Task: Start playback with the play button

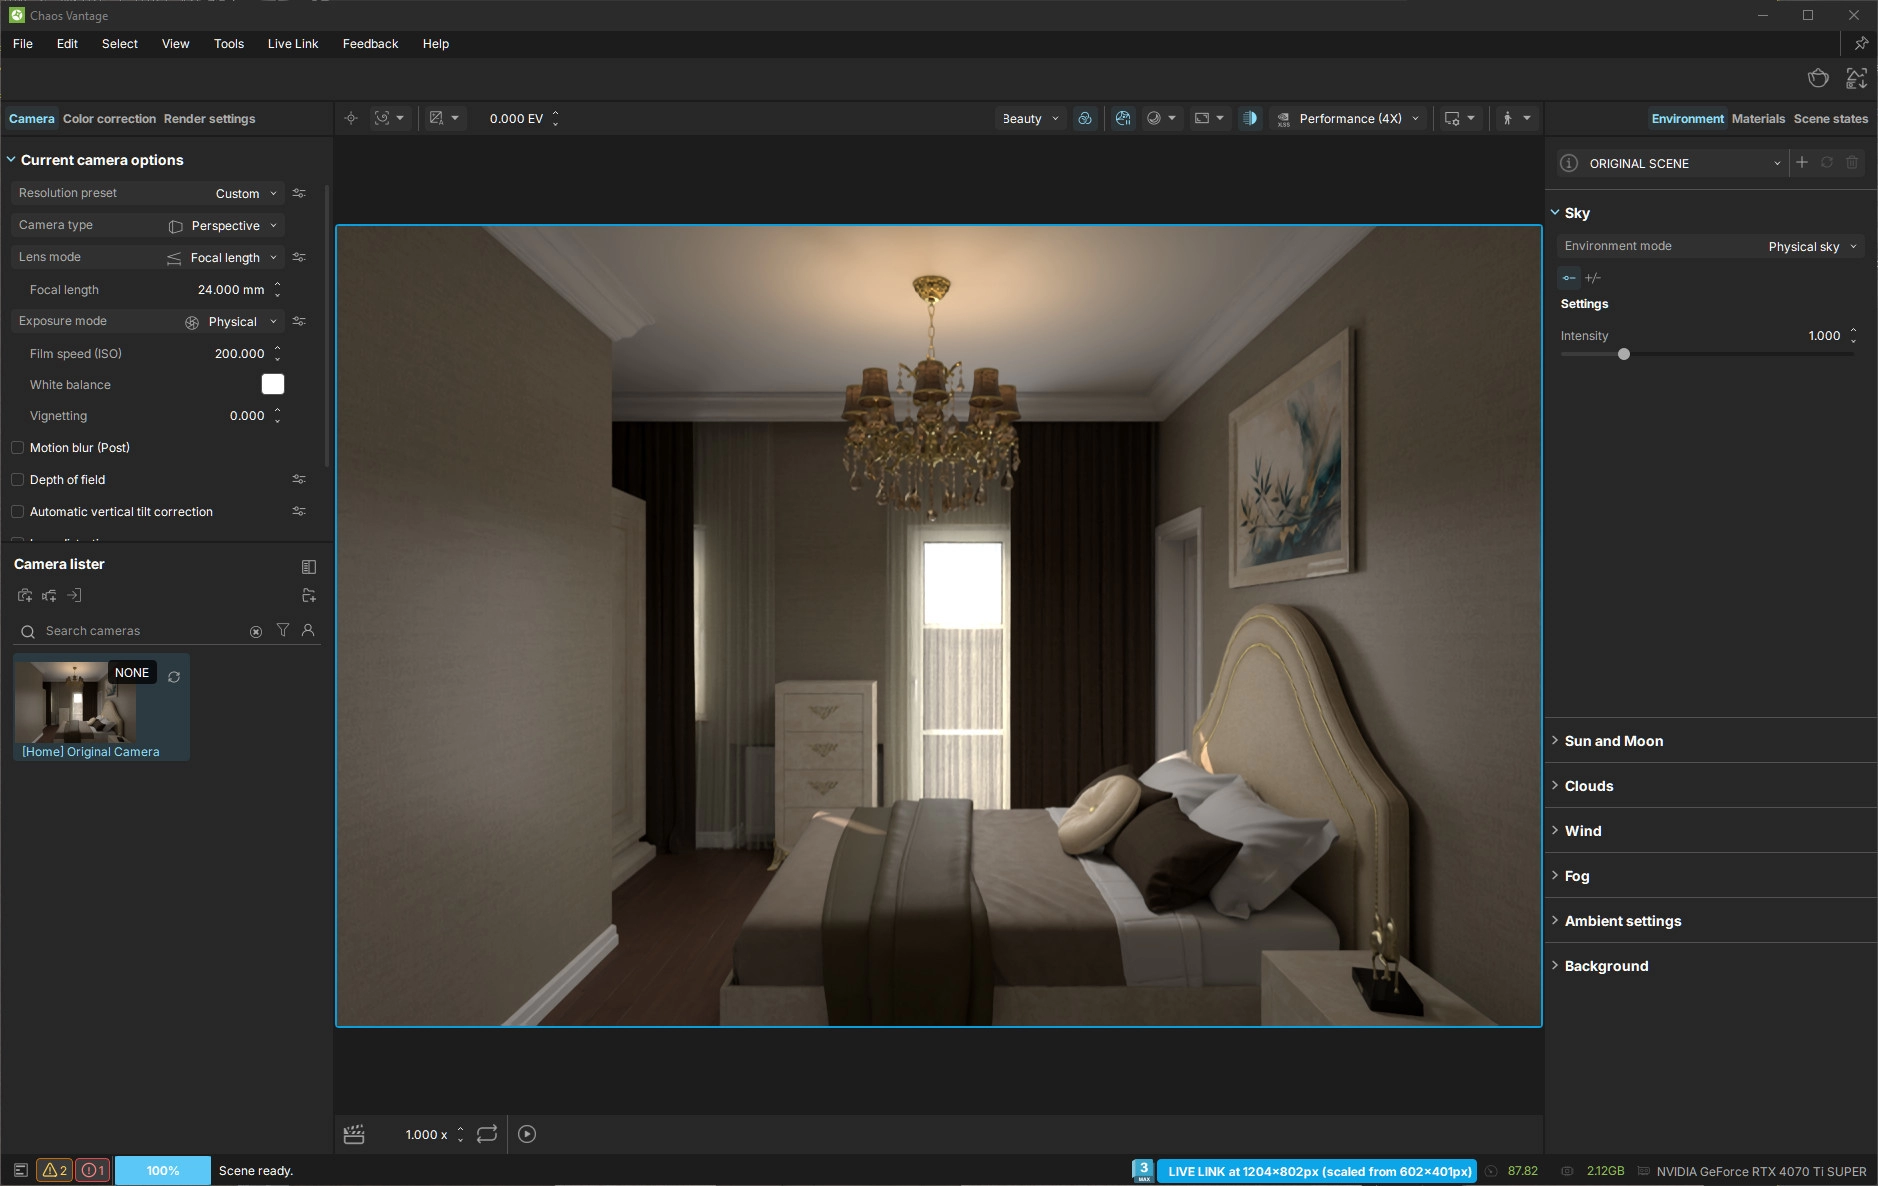Action: (x=527, y=1134)
